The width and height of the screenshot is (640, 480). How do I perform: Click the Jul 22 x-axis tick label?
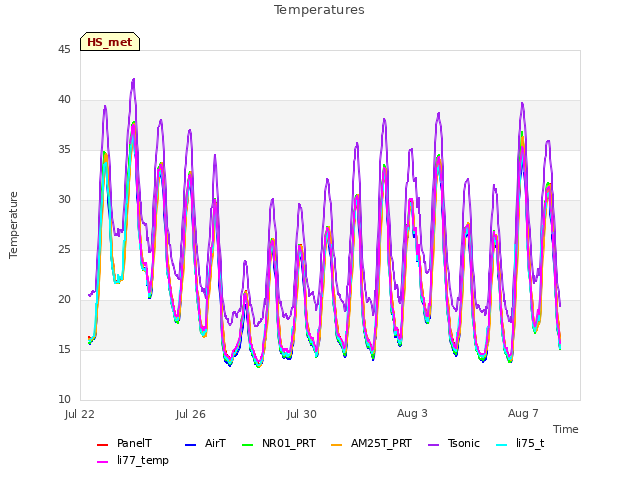pos(80,414)
